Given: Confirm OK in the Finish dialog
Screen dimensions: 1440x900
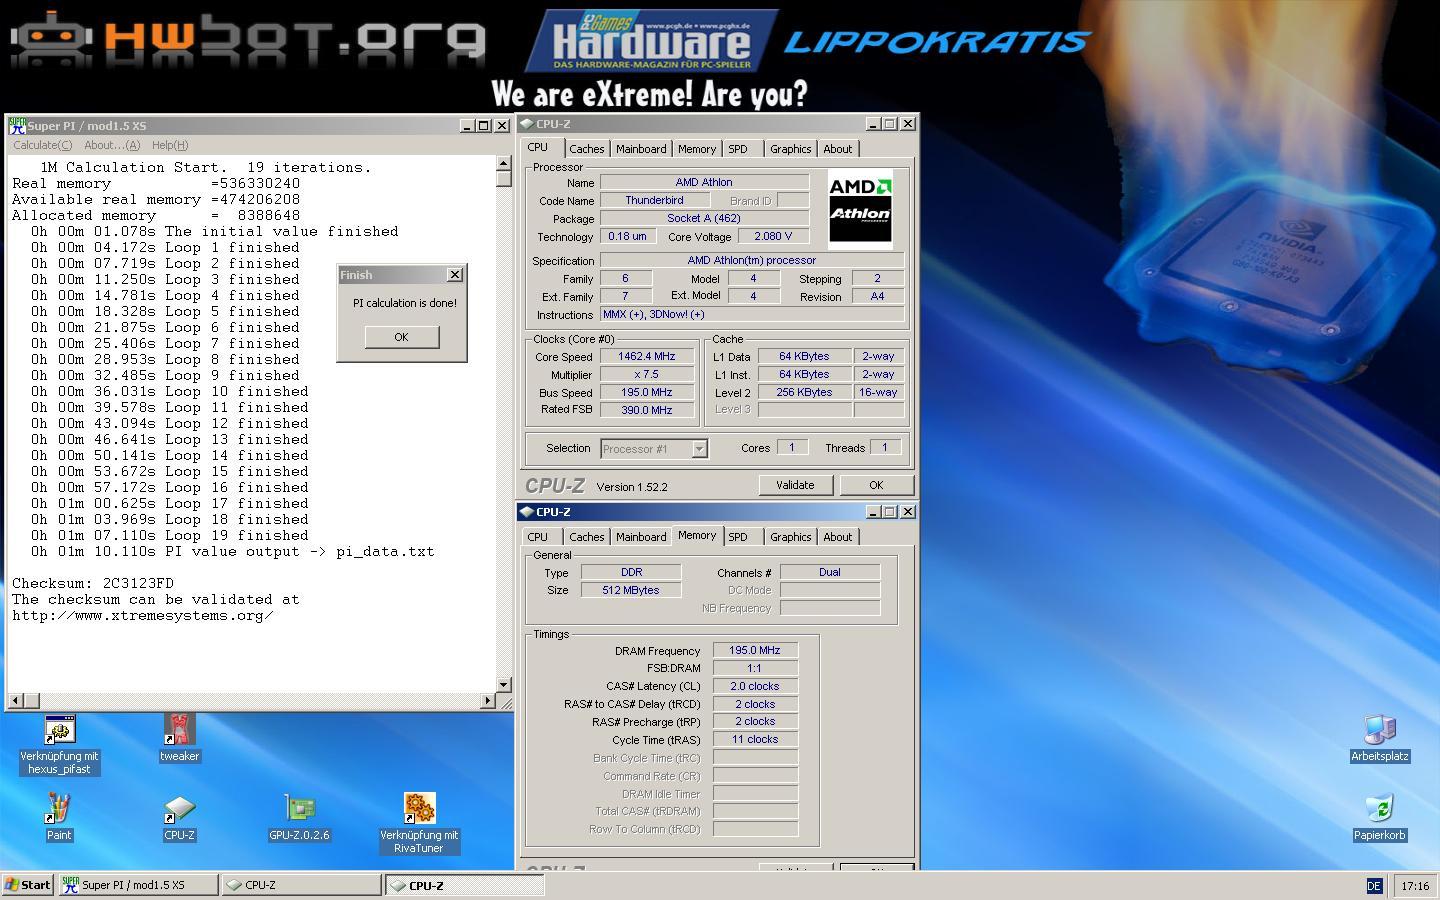Looking at the screenshot, I should pos(401,337).
